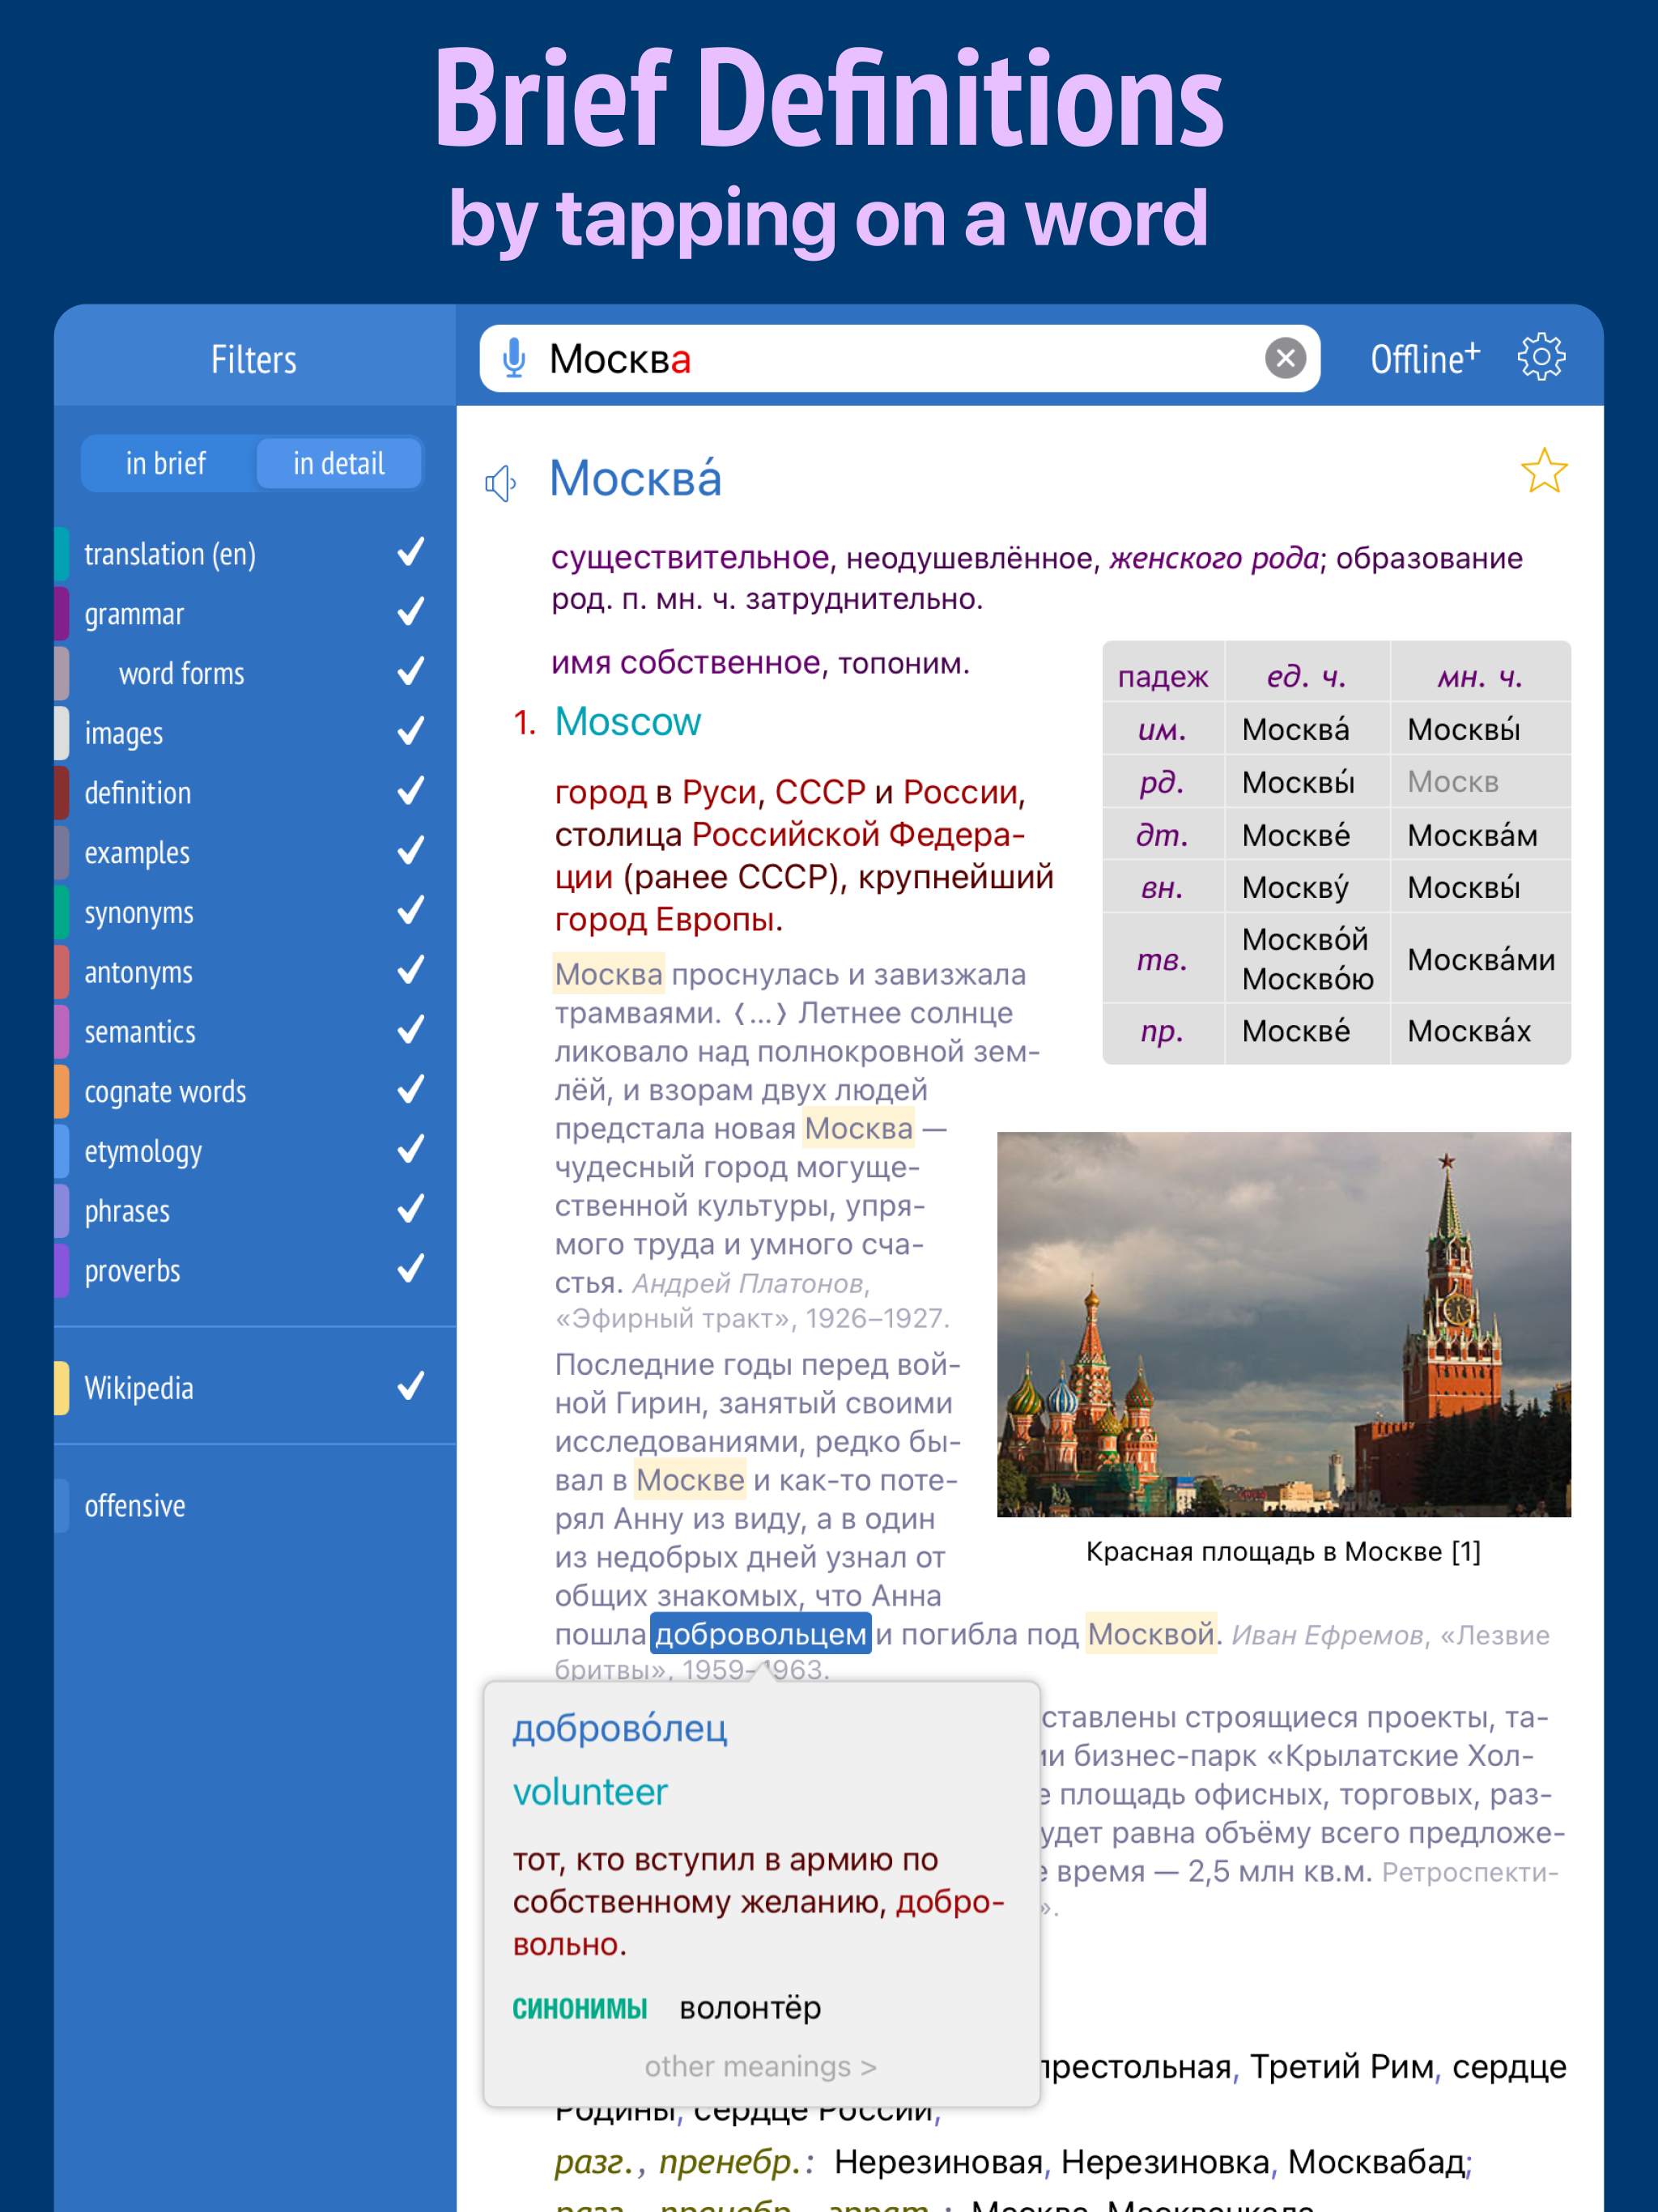Disable the images filter
The width and height of the screenshot is (1658, 2212).
(x=408, y=732)
